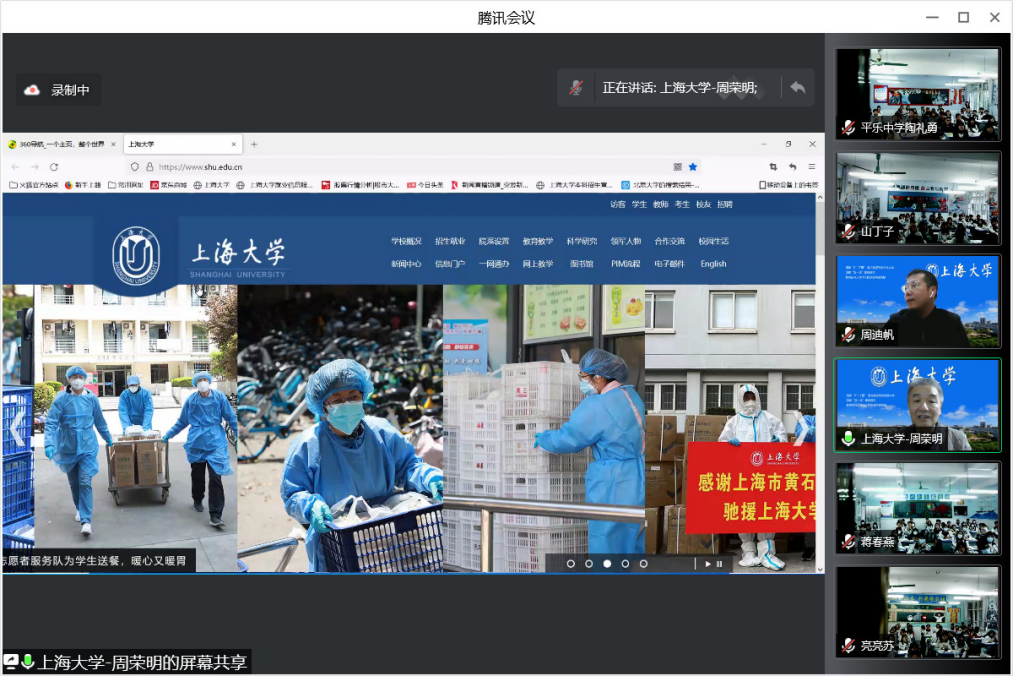
Task: Click the 图书馆 link
Action: 582,264
